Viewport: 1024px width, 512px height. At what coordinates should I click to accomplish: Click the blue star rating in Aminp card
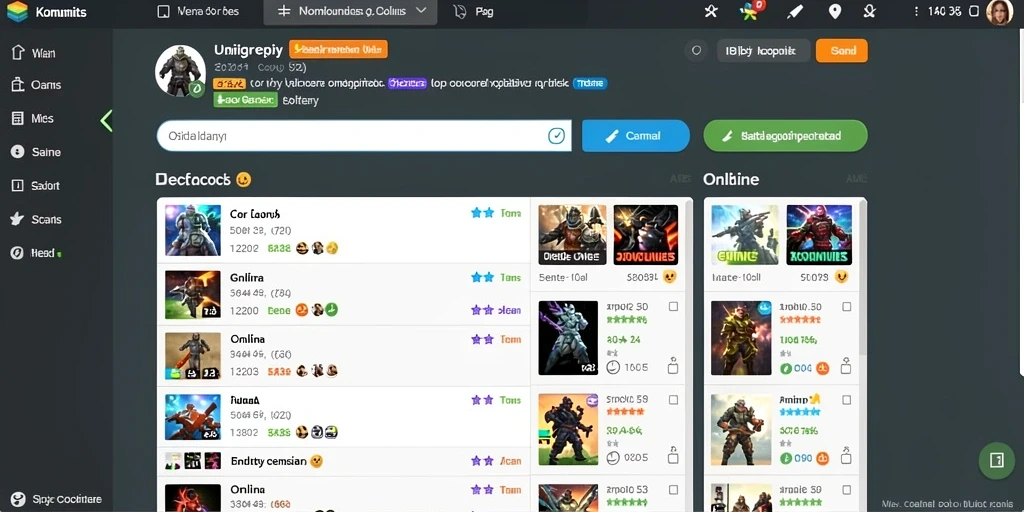click(800, 413)
